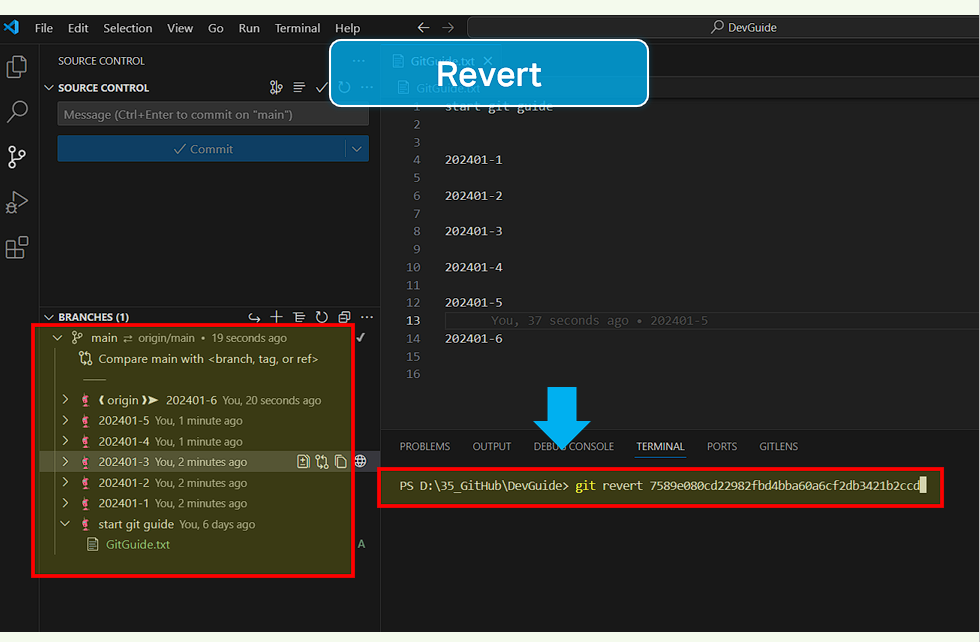The width and height of the screenshot is (980, 642).
Task: Open more actions menu in Branches header
Action: [x=367, y=317]
